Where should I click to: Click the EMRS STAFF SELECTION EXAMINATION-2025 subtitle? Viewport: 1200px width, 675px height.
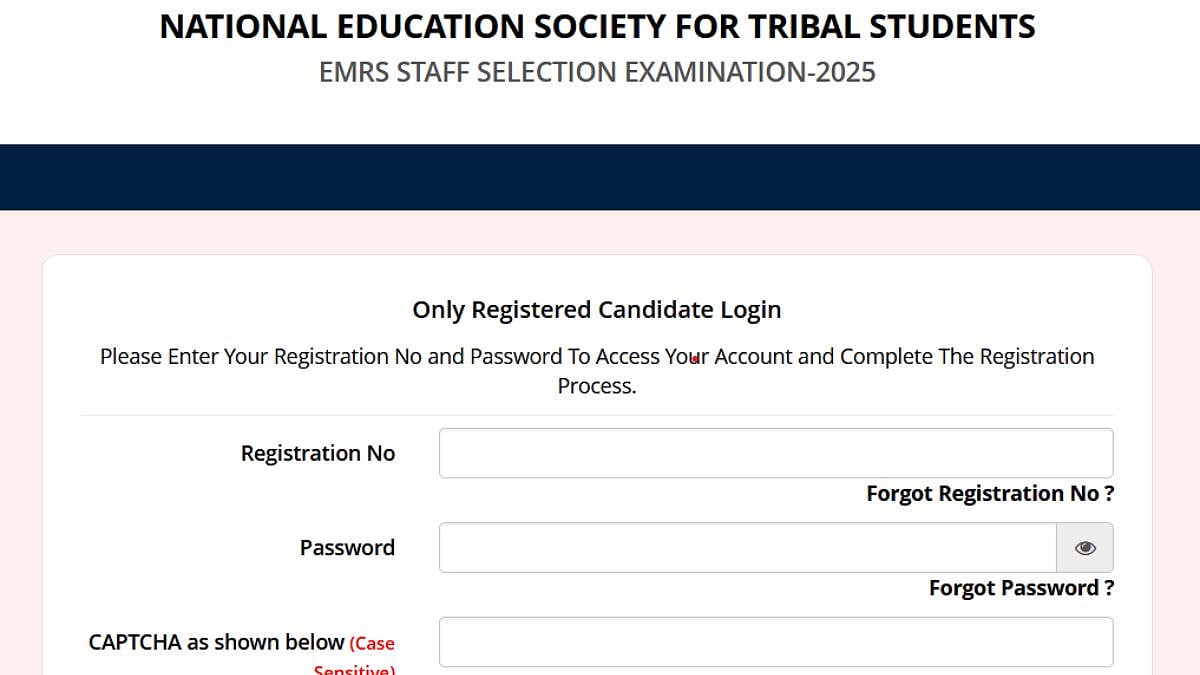597,72
